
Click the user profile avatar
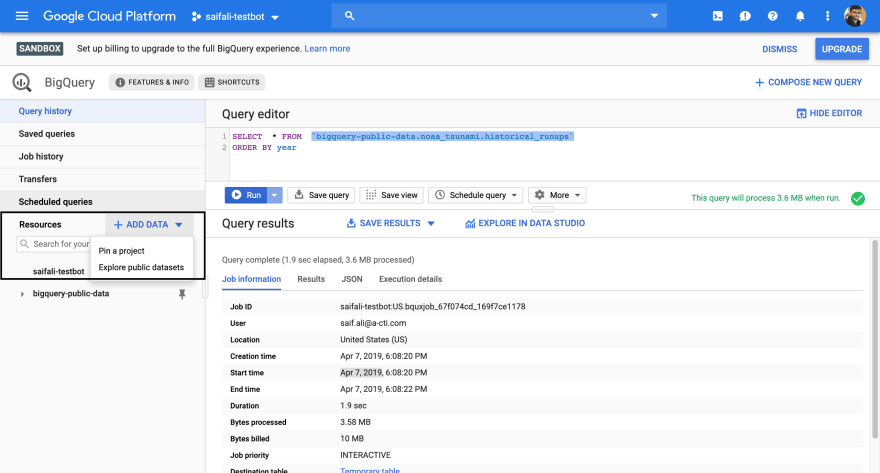coord(855,16)
